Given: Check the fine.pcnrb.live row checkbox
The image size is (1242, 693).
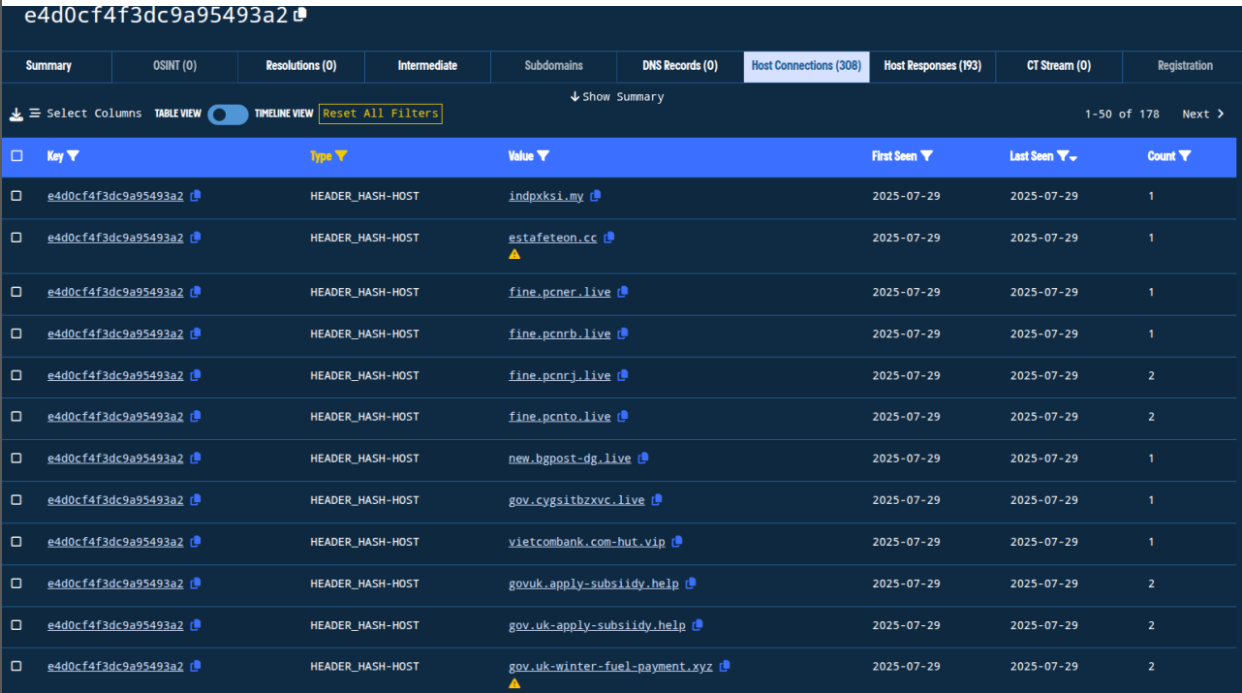Looking at the screenshot, I should click(x=16, y=334).
